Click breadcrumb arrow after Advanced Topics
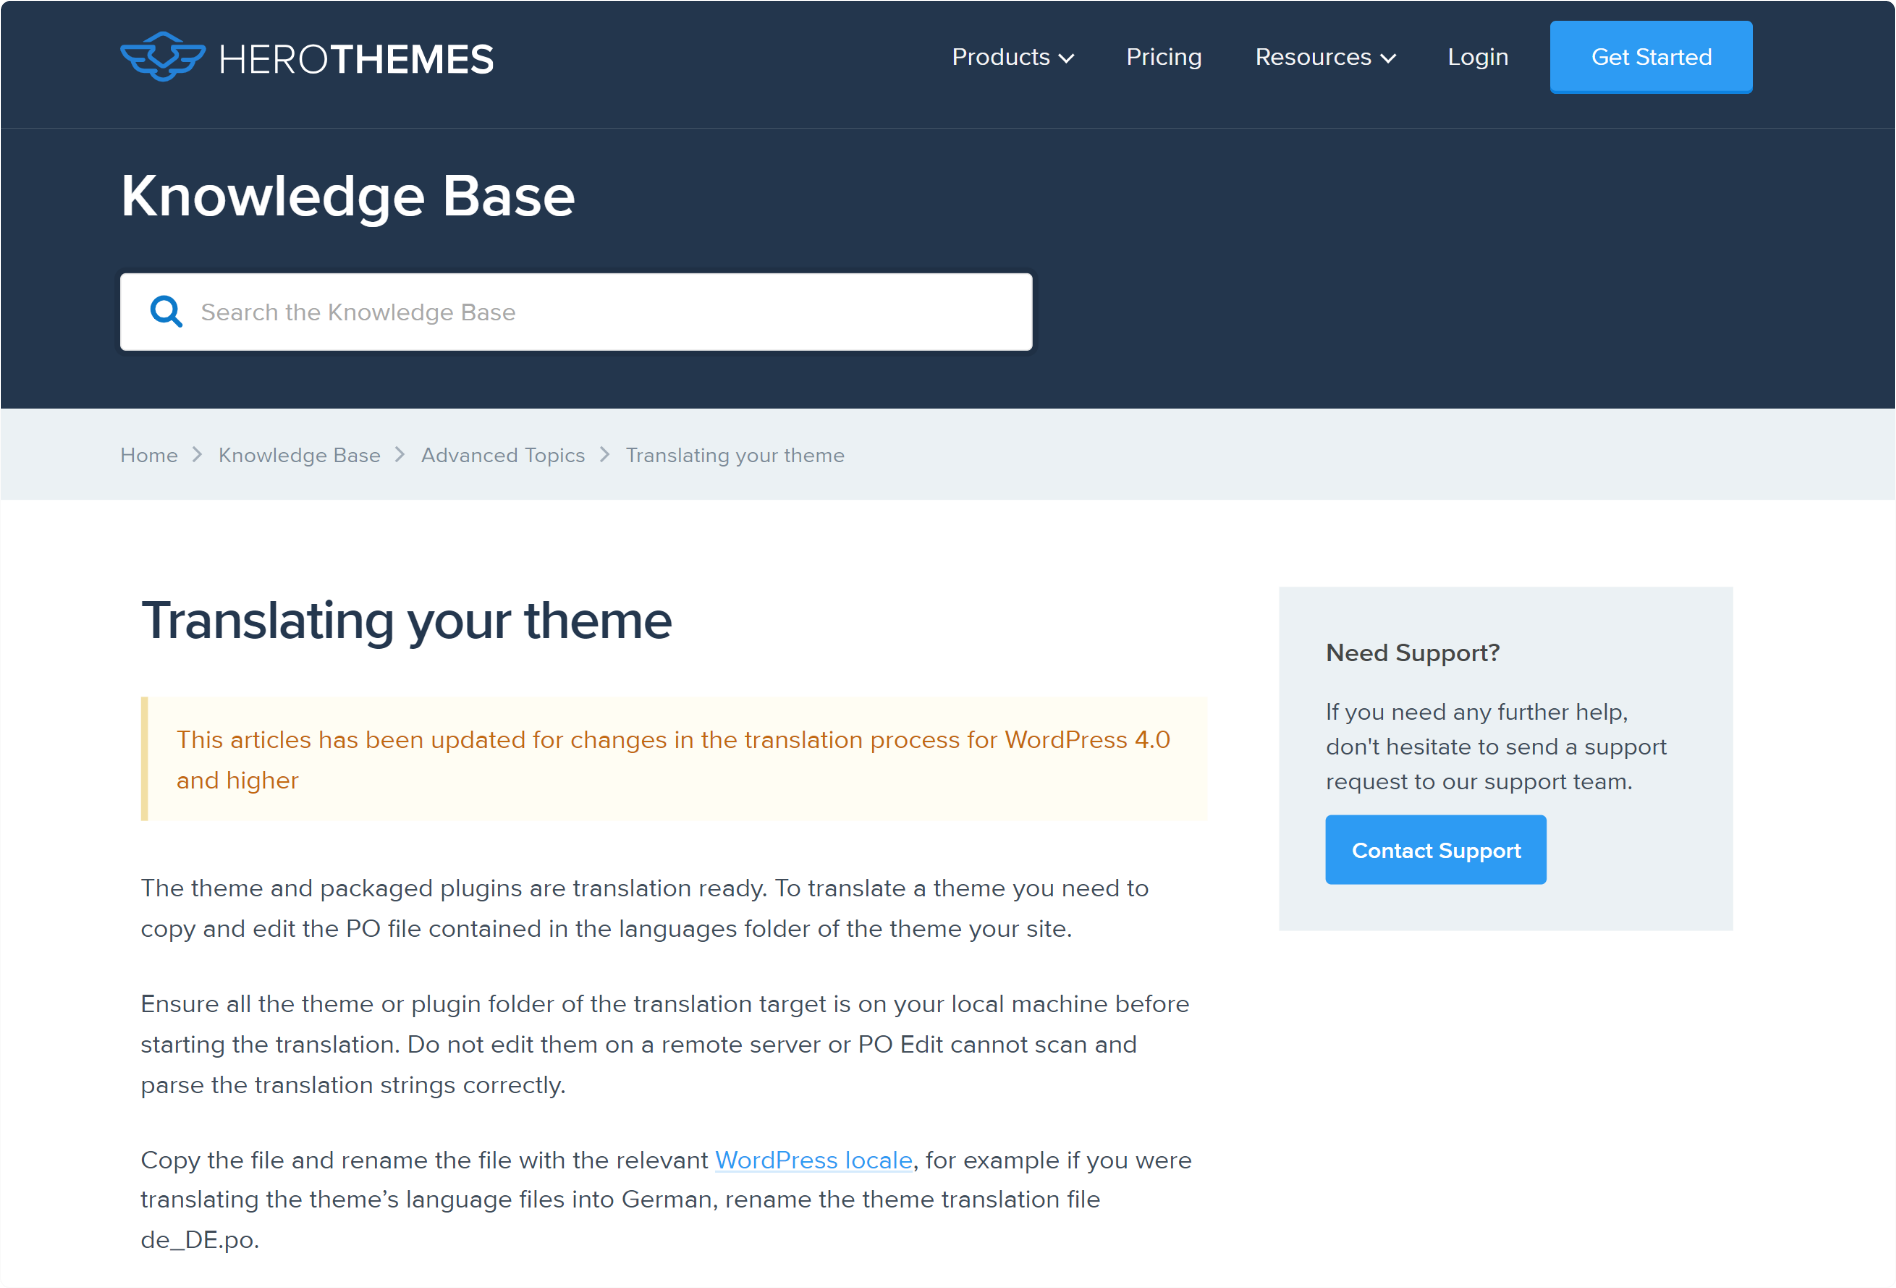 (x=605, y=455)
